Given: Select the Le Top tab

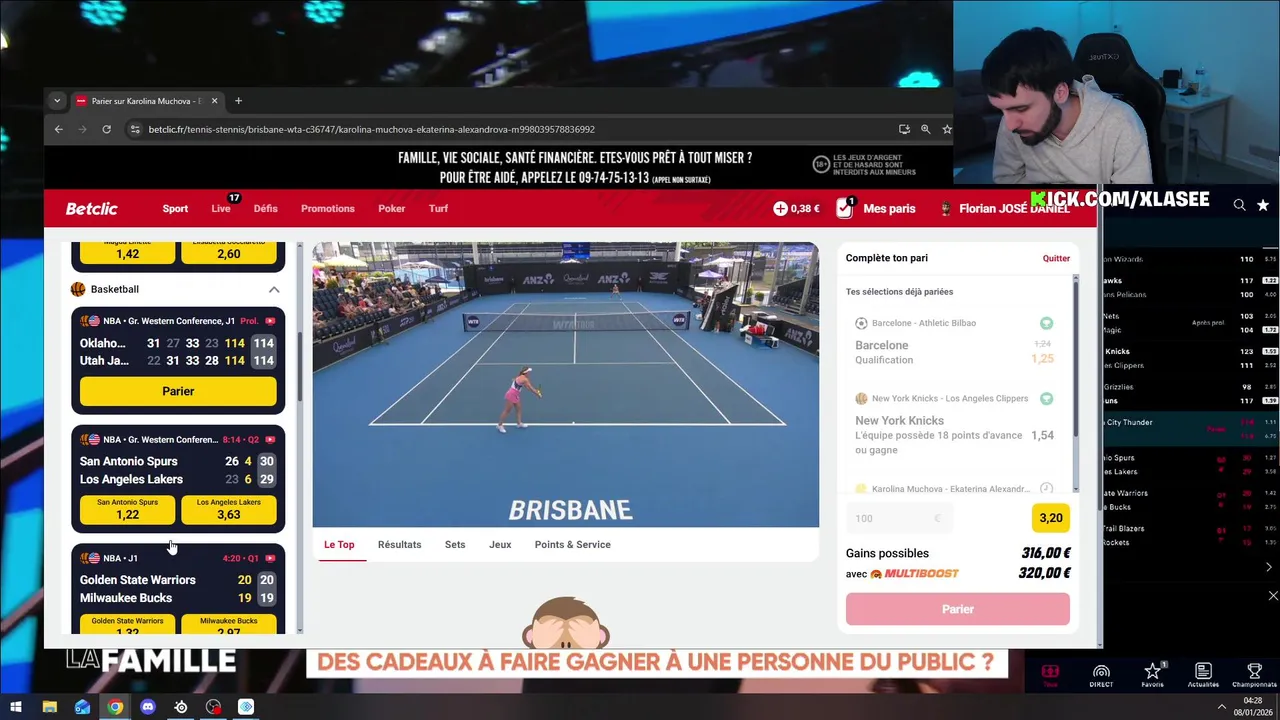Looking at the screenshot, I should pyautogui.click(x=339, y=545).
